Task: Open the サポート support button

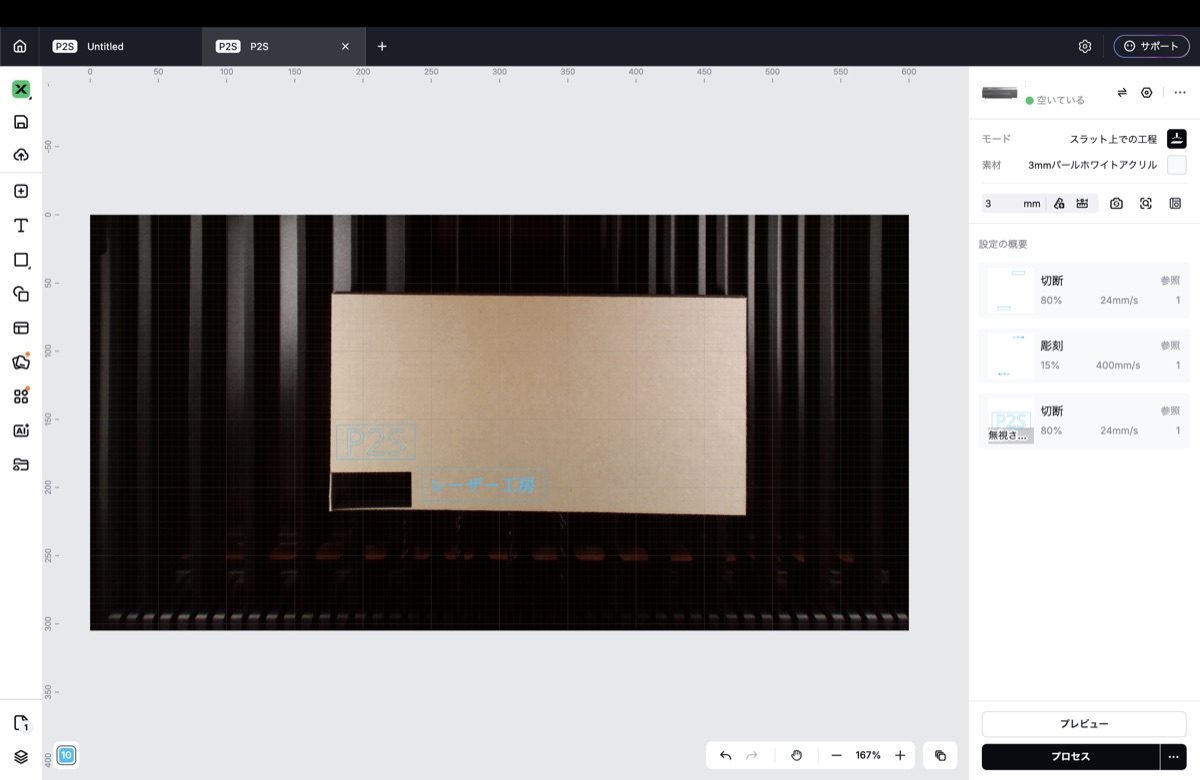Action: [1151, 46]
